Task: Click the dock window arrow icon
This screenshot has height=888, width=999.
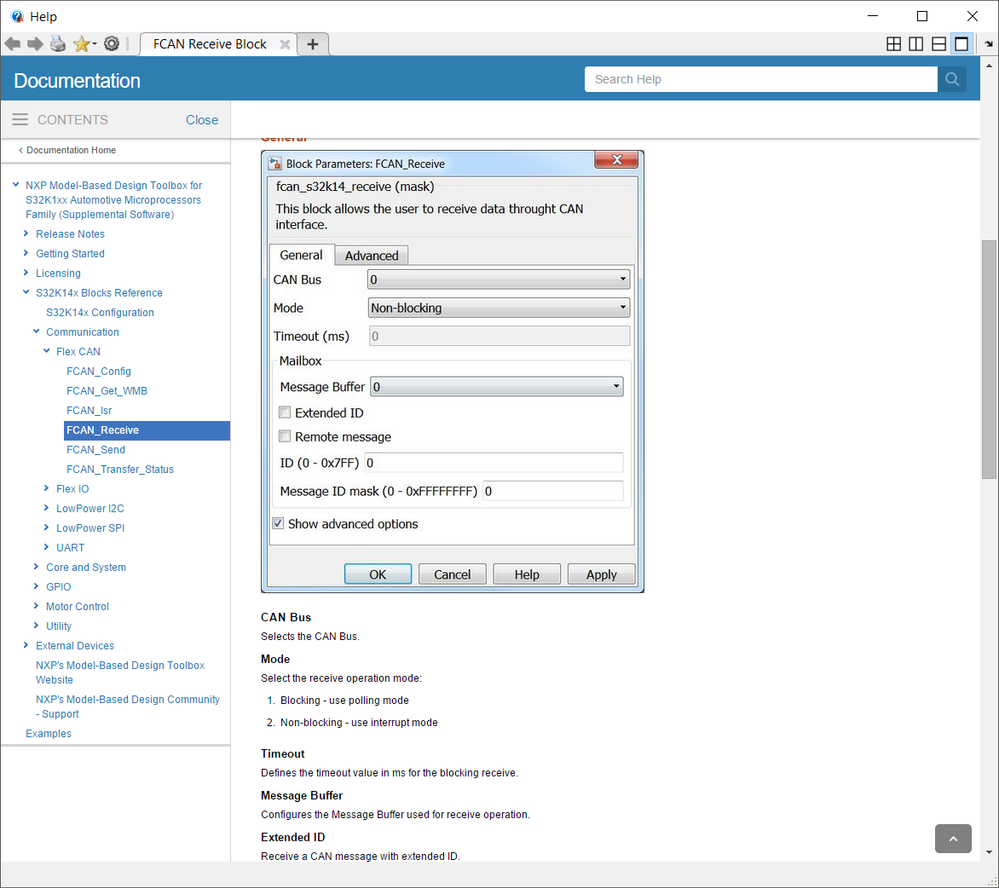Action: pos(988,44)
